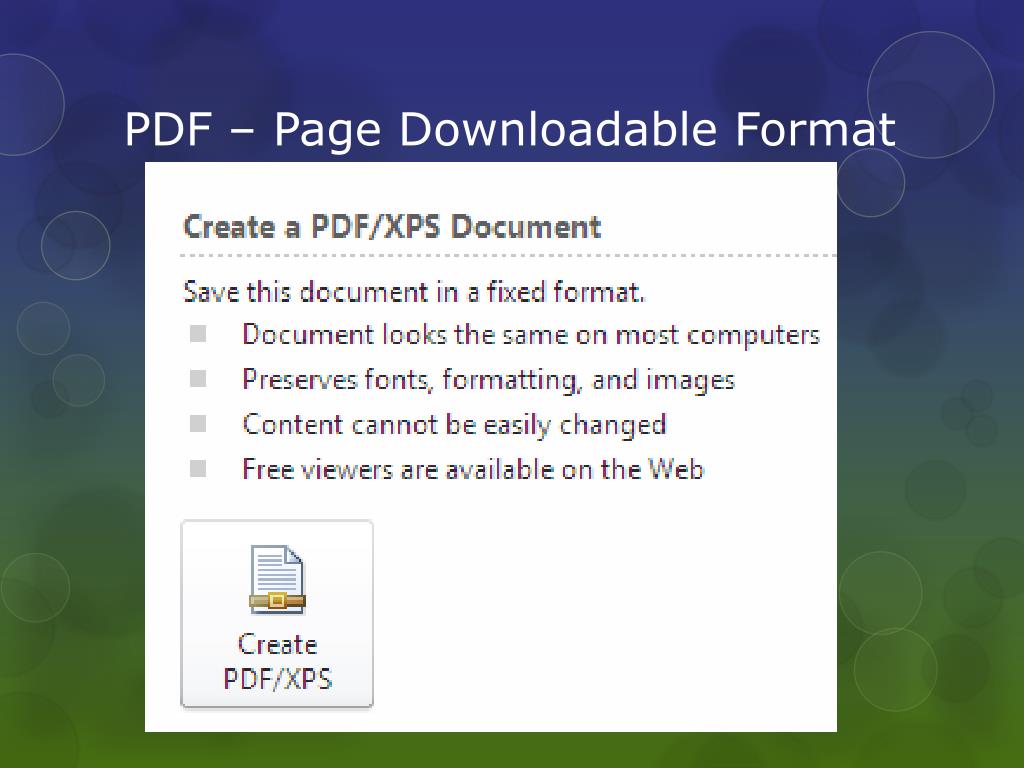Select 'Free viewers are available on the Web'
The image size is (1024, 768).
473,469
